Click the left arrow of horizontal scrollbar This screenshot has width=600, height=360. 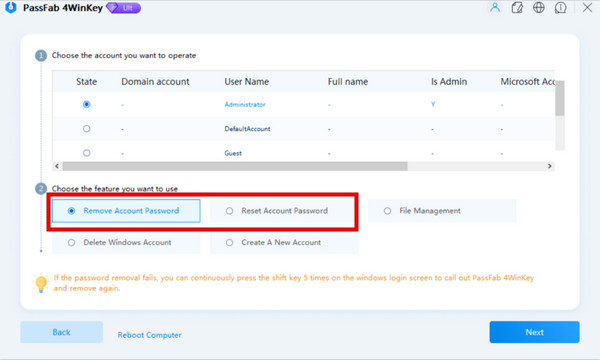click(57, 166)
